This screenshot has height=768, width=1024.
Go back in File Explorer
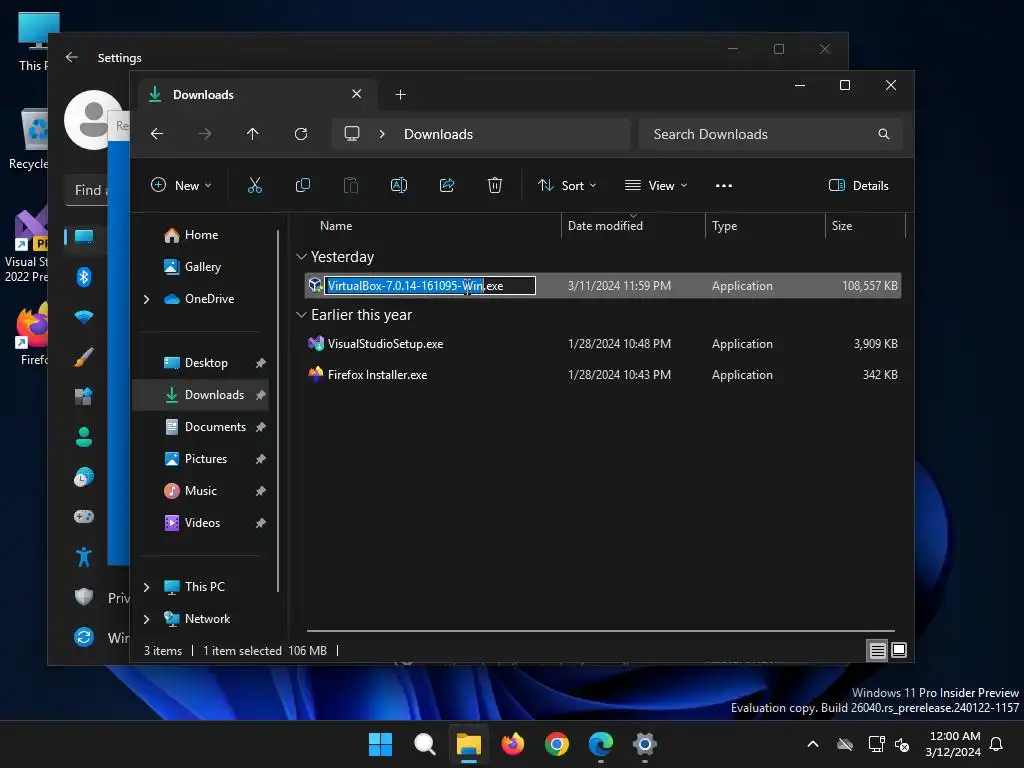[x=157, y=134]
